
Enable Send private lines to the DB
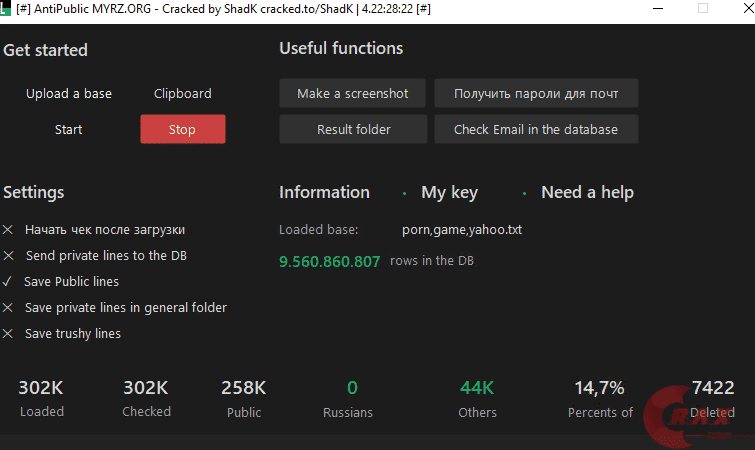[x=8, y=256]
